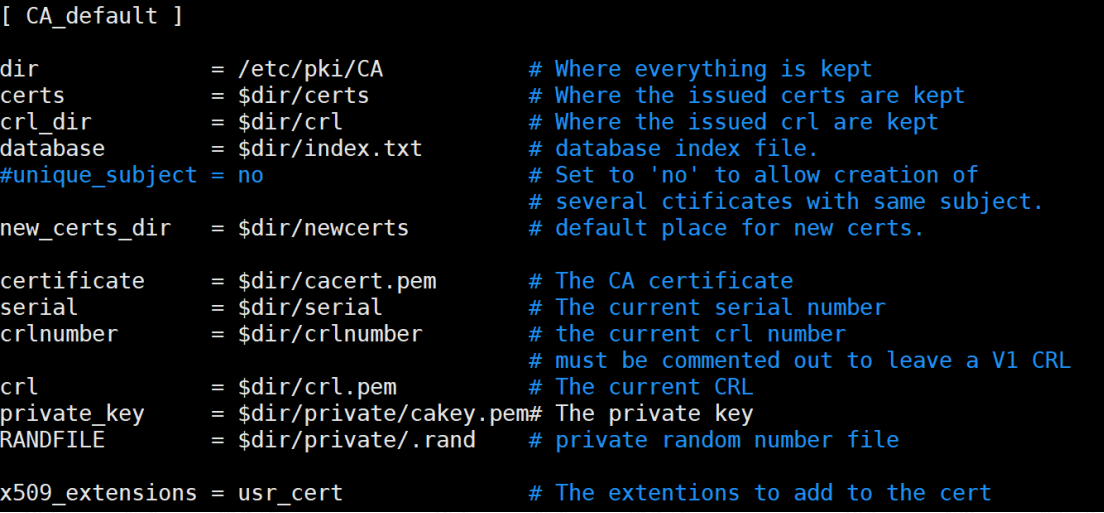Place cursor on $dir/index.txt

[330, 148]
